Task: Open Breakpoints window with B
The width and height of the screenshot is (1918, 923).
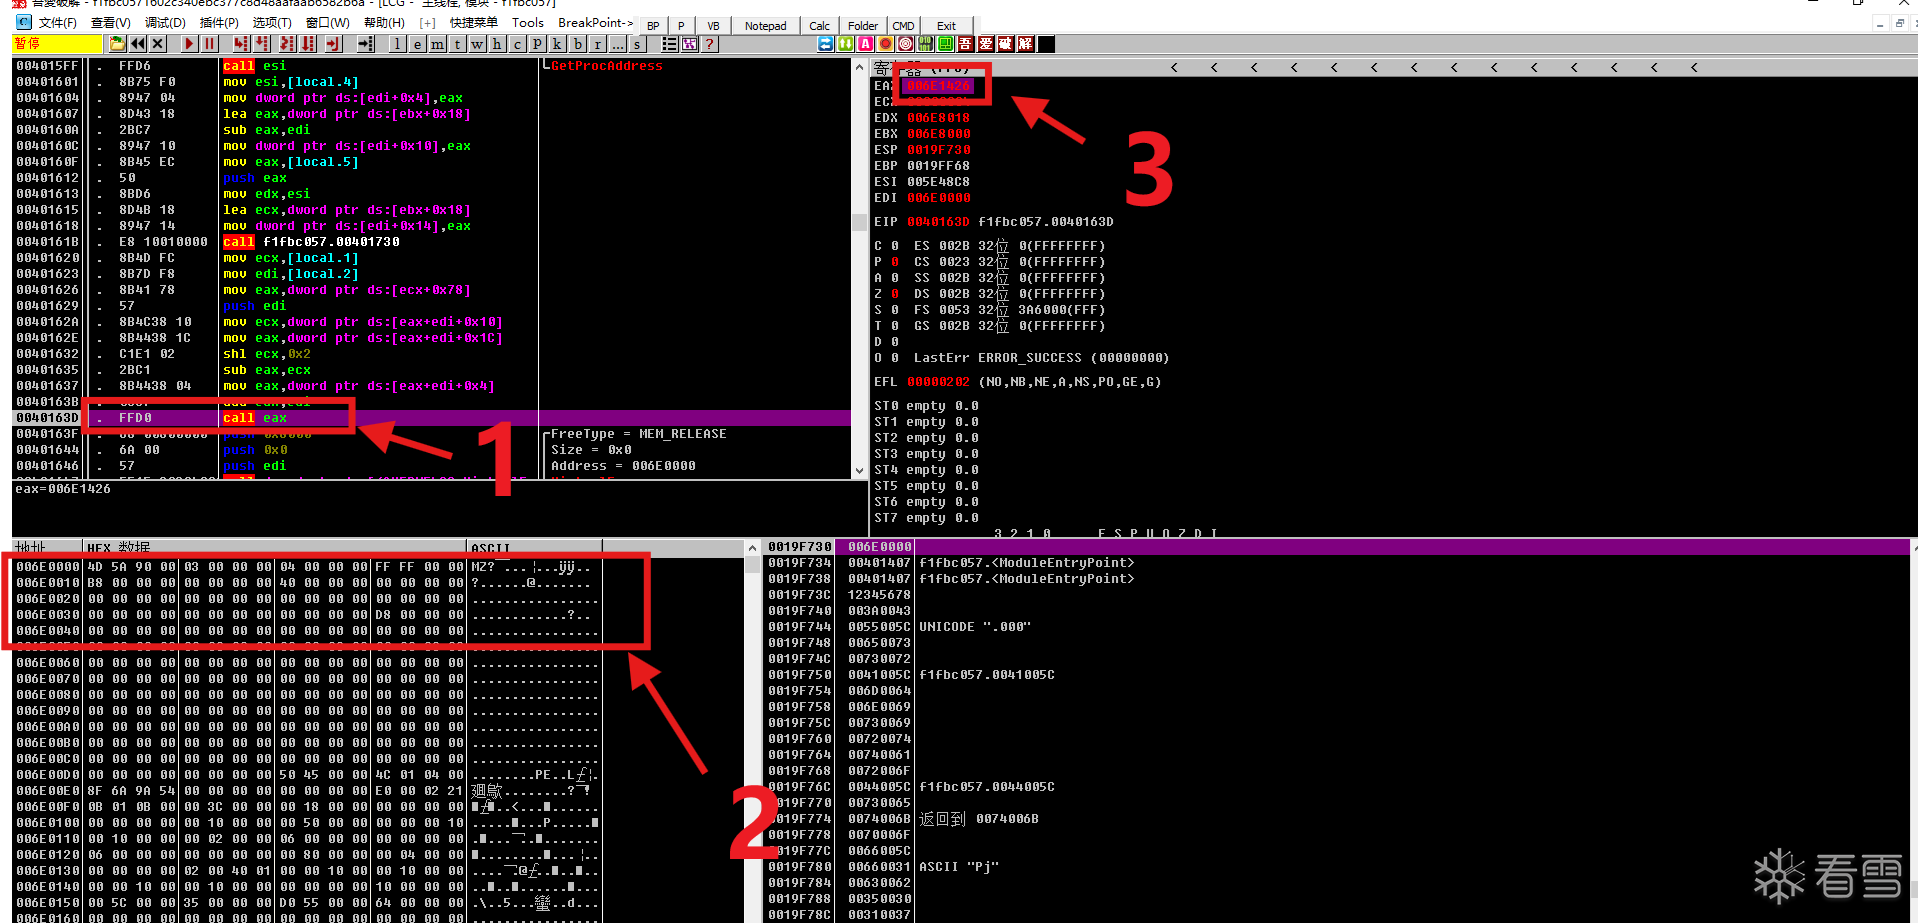Action: click(x=578, y=44)
